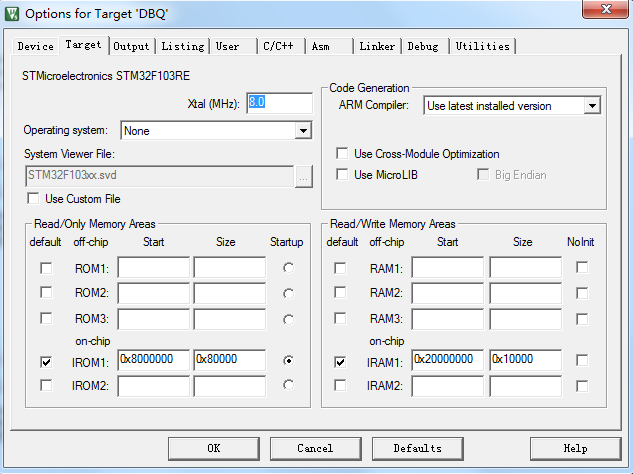Click the ROM1 Start field
Screen dimensions: 633x474
pyautogui.click(x=153, y=267)
